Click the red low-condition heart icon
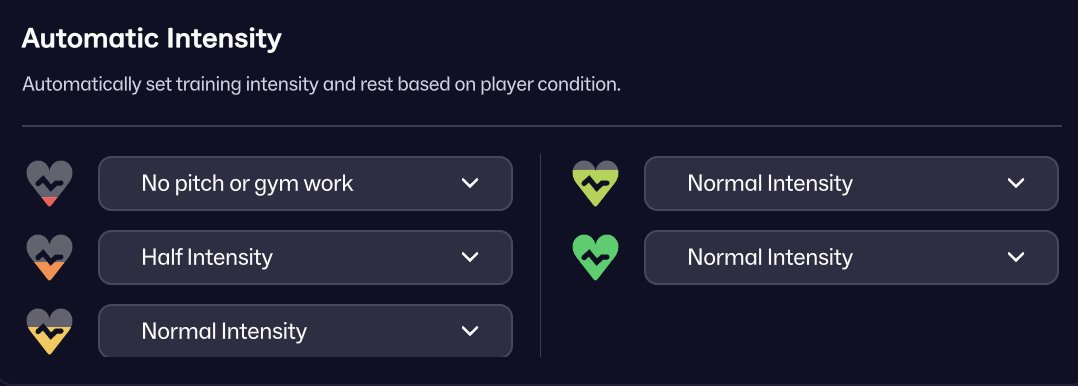This screenshot has height=386, width=1078. tap(50, 184)
